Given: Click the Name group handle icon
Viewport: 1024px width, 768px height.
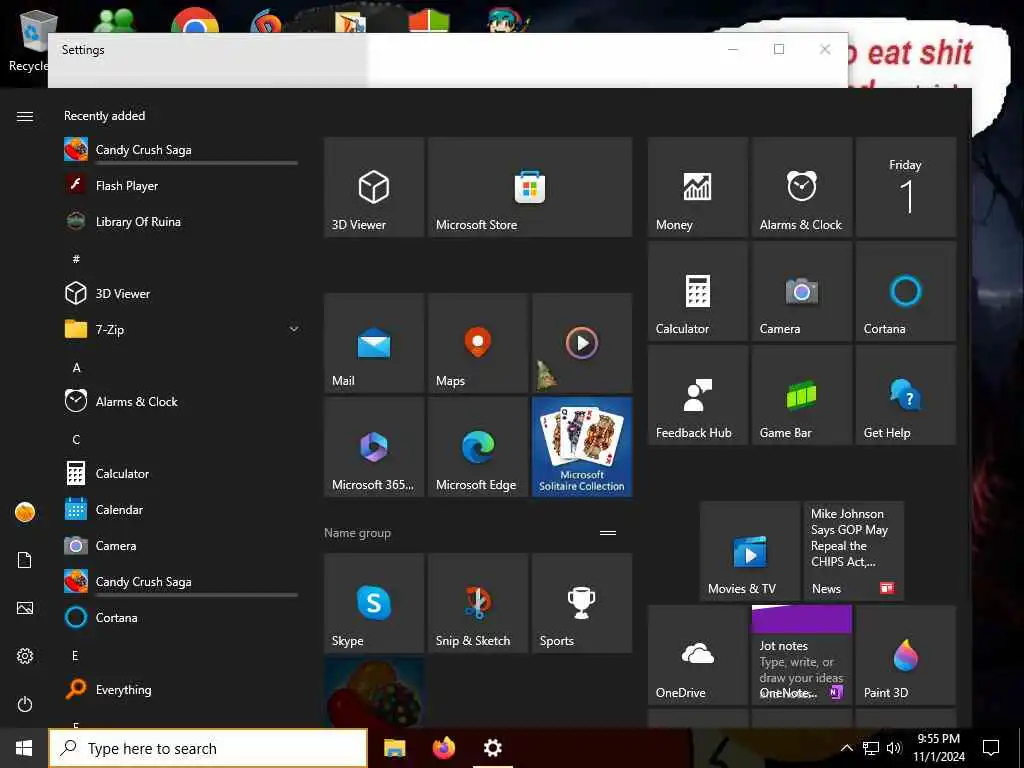Looking at the screenshot, I should (x=608, y=533).
